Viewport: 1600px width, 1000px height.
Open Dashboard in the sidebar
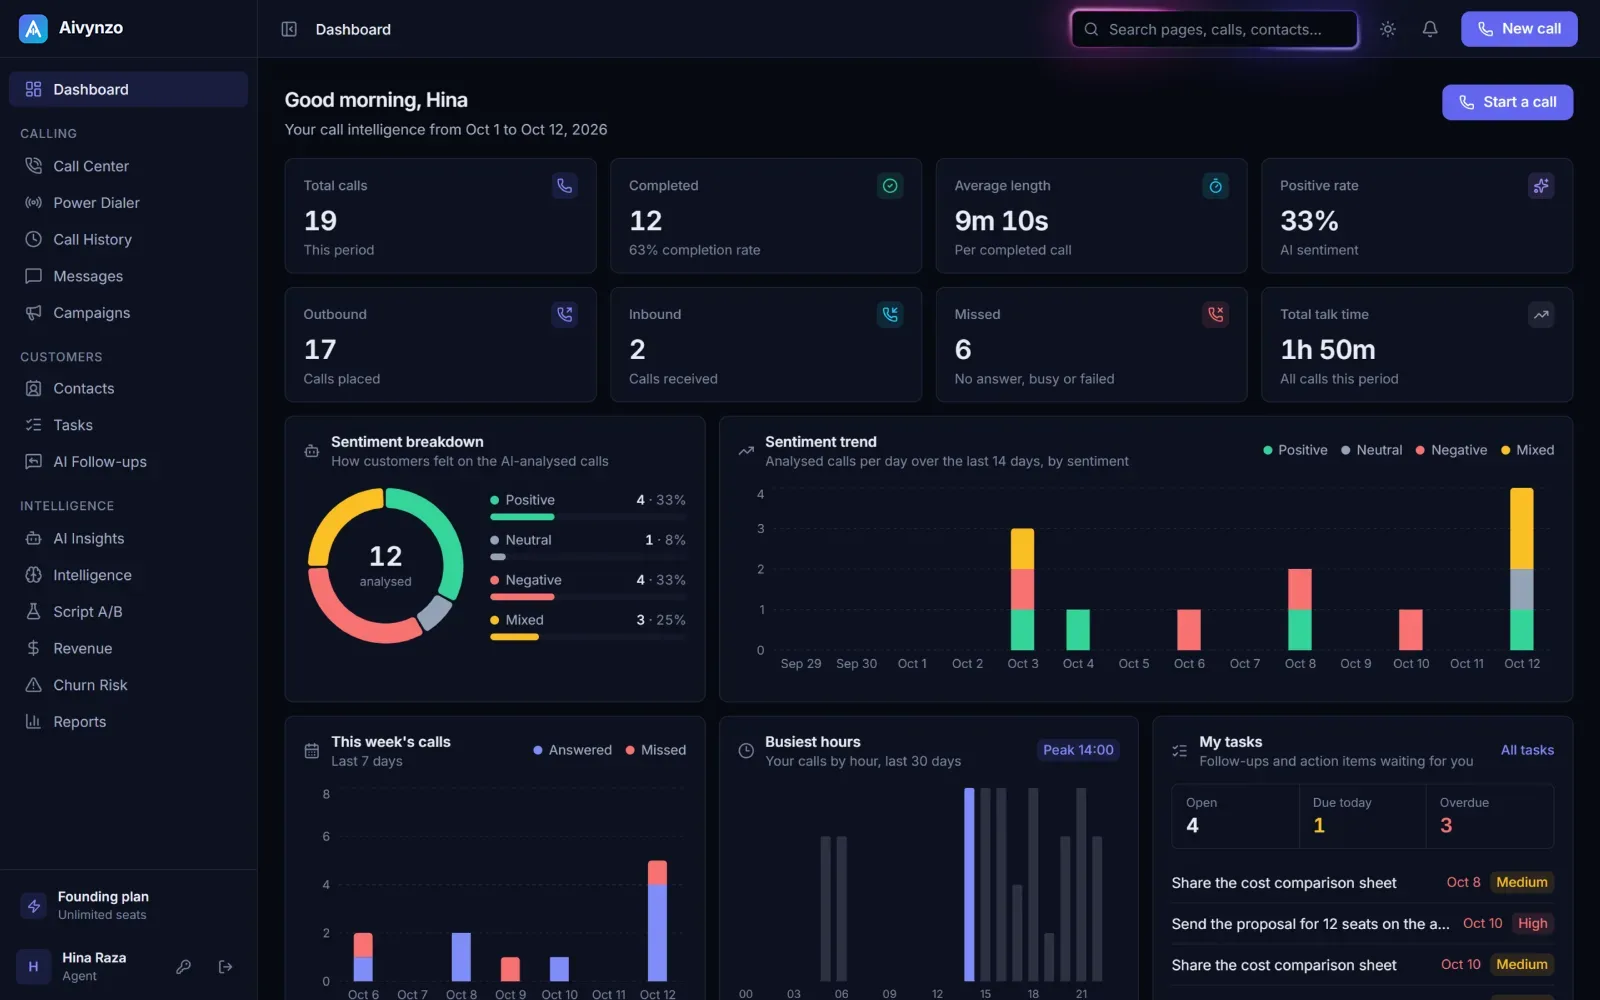128,89
